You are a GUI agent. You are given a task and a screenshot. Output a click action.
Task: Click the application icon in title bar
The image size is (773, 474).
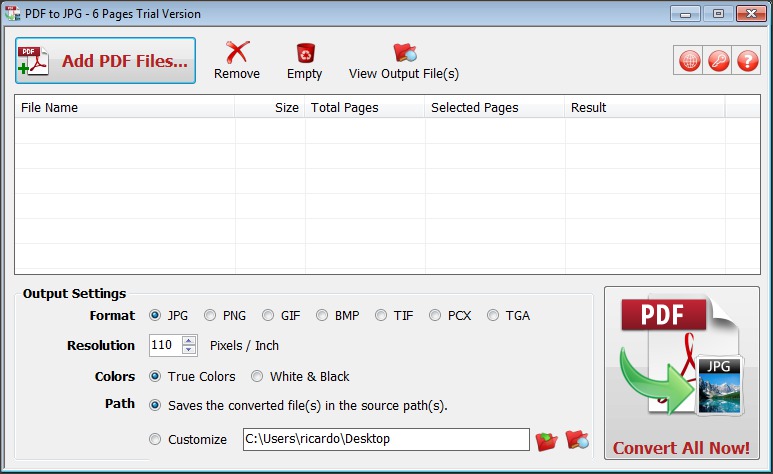(x=12, y=13)
